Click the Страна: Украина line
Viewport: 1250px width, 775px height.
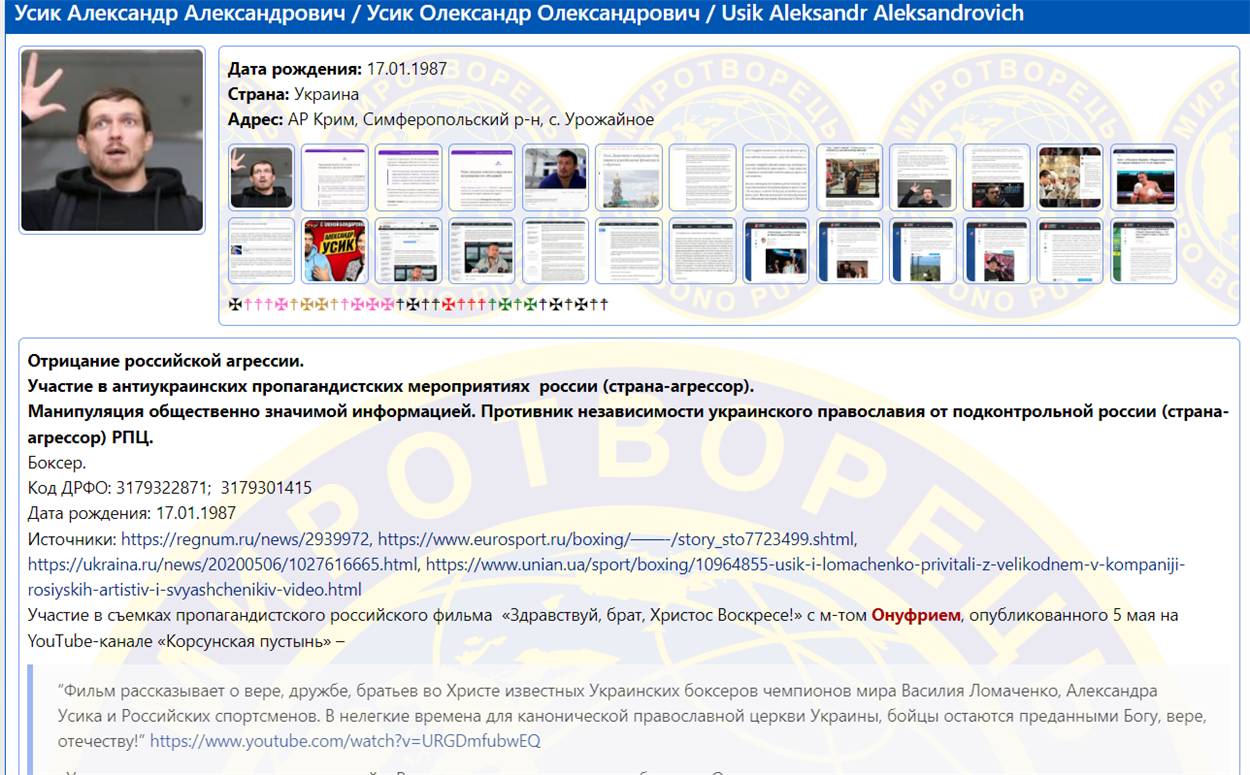click(293, 94)
